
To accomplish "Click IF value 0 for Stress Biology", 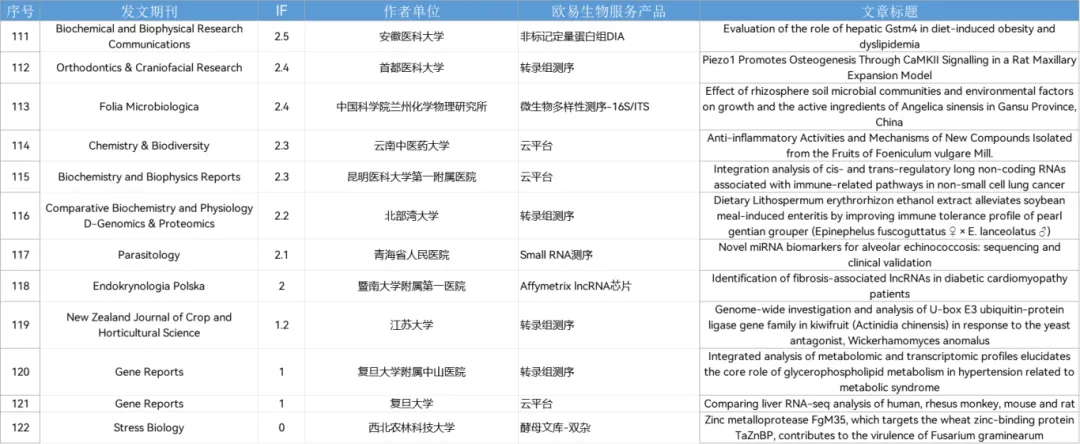I will [x=281, y=428].
